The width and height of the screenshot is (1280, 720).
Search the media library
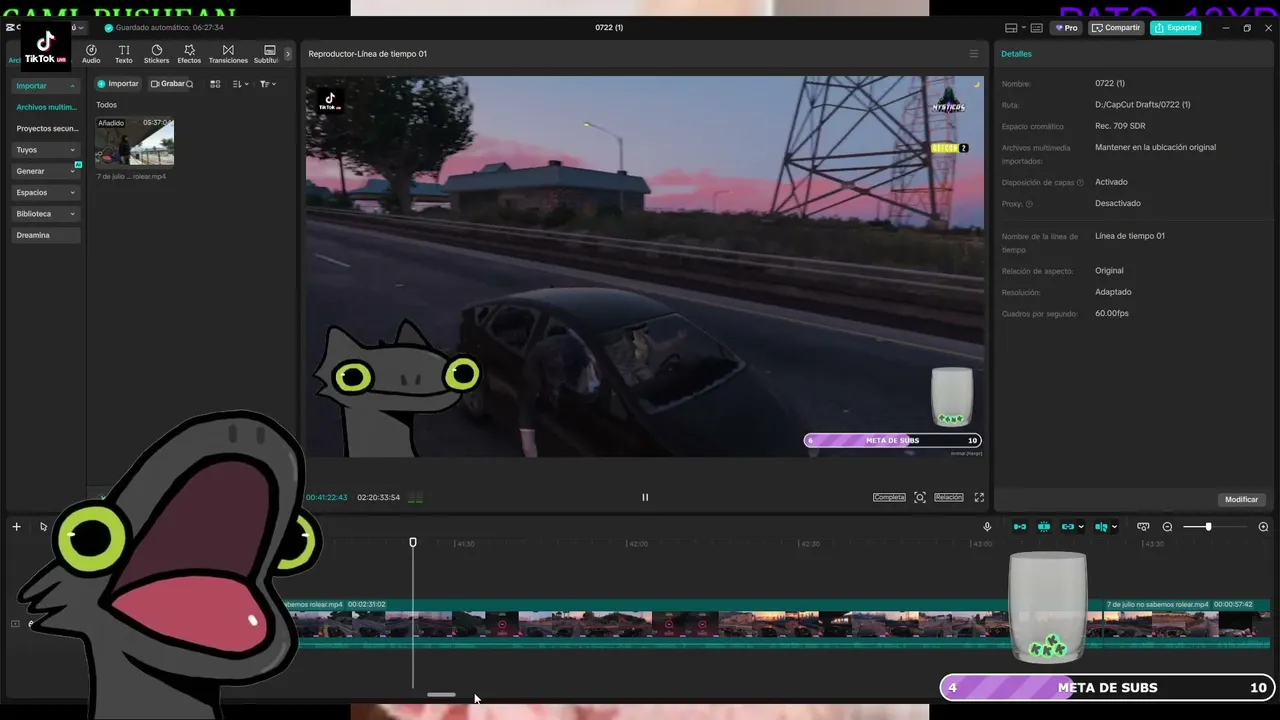[189, 84]
